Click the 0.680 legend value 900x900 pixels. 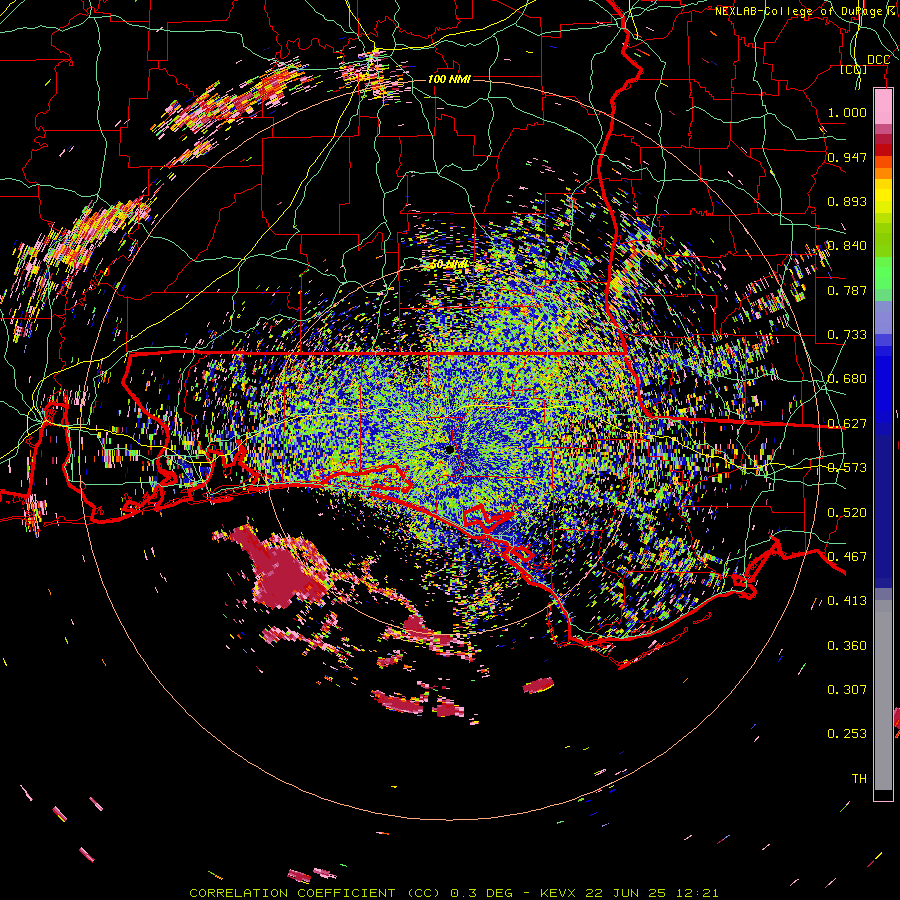pos(847,379)
